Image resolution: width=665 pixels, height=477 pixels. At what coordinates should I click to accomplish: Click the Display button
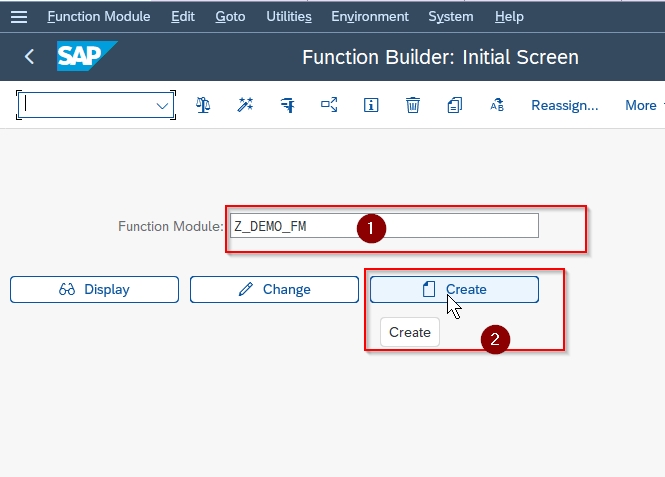point(94,290)
